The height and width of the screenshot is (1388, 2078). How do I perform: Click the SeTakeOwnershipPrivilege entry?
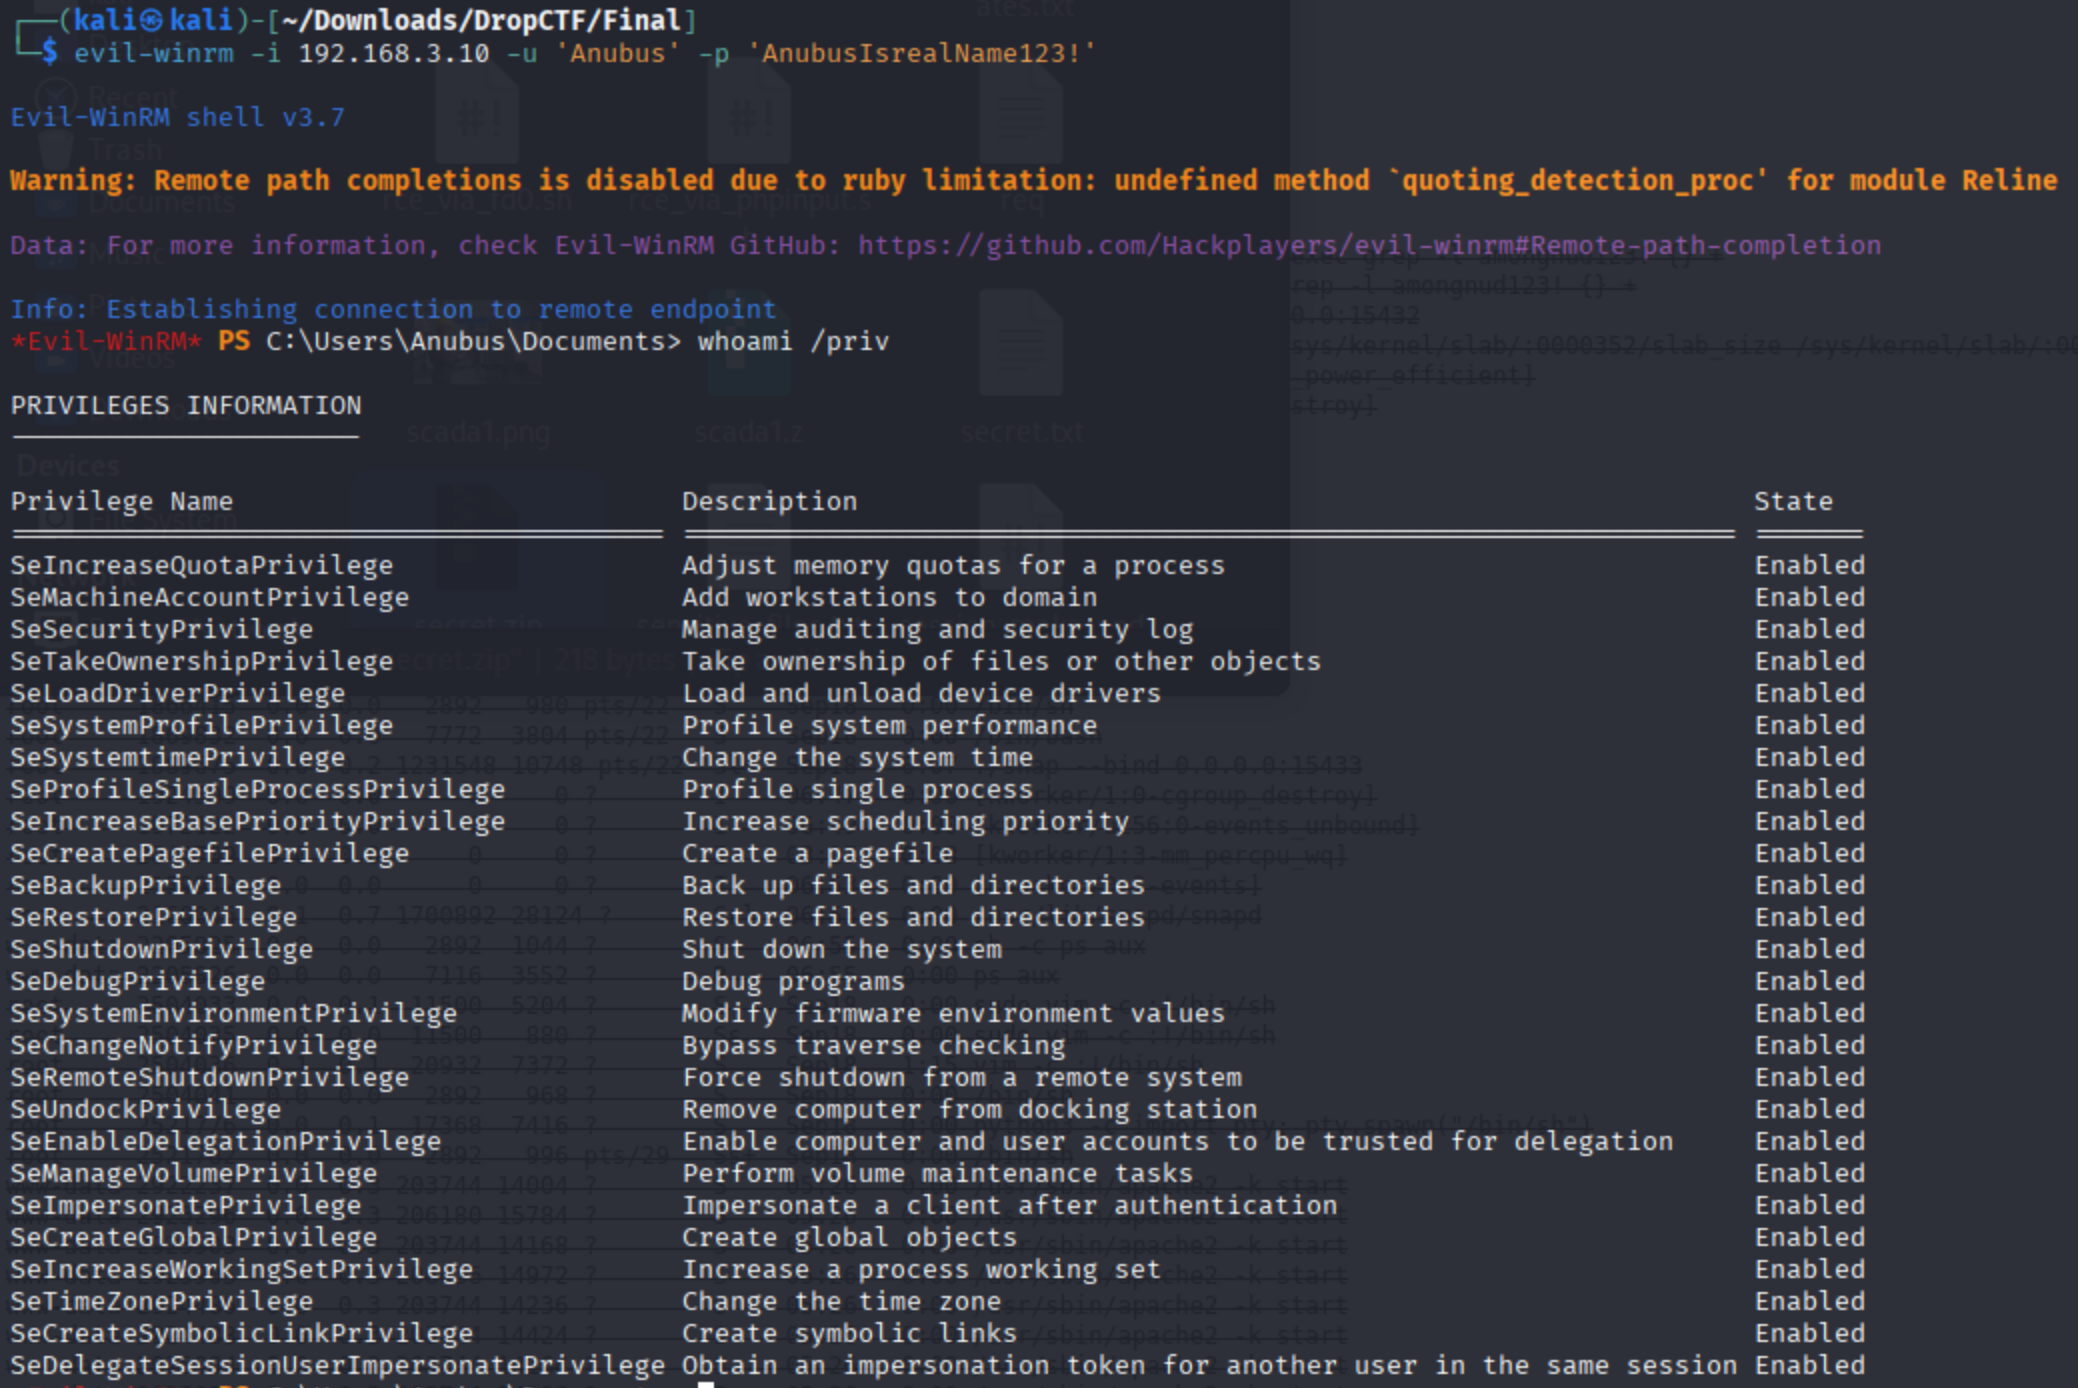coord(202,662)
